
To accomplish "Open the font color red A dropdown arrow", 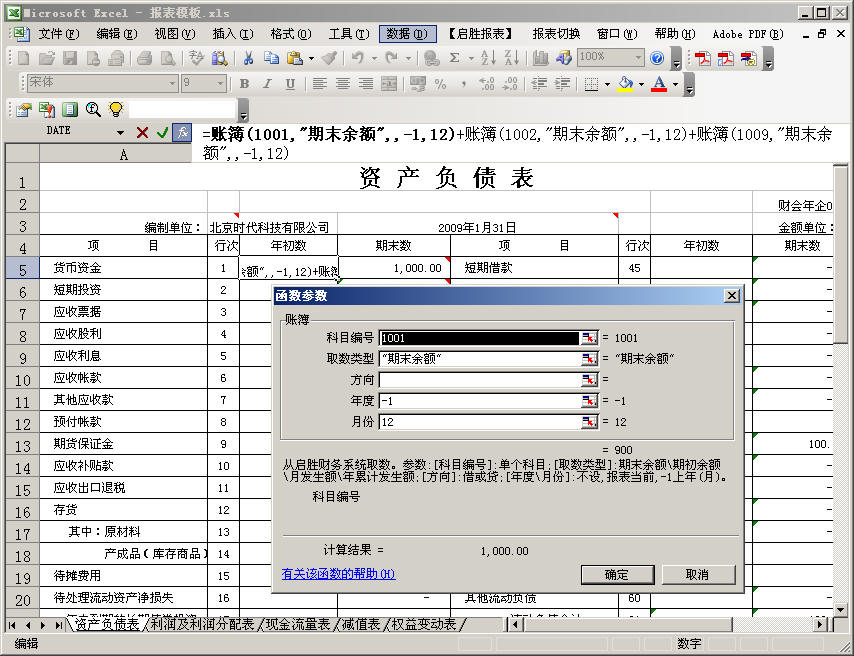I will (x=675, y=84).
